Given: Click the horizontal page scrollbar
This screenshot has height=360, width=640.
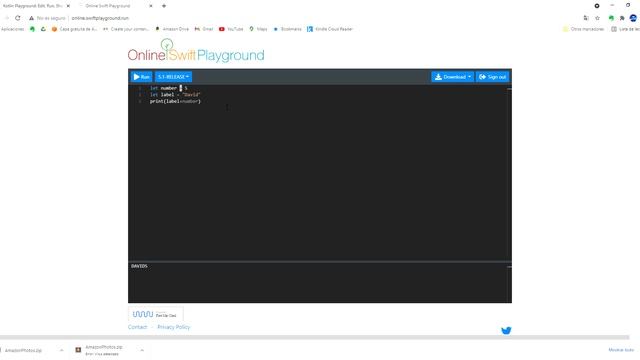Looking at the screenshot, I should tap(314, 338).
